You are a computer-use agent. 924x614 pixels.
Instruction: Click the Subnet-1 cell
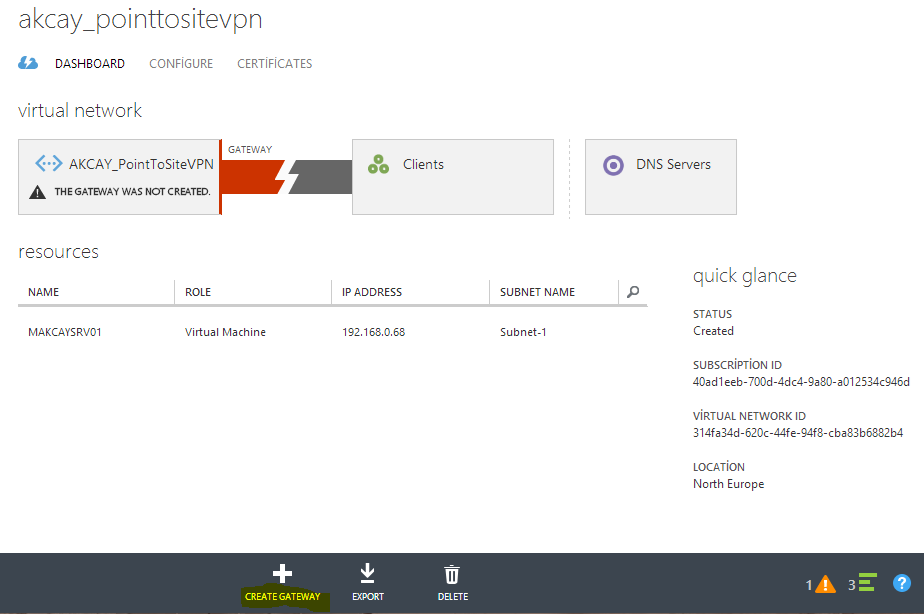coord(523,332)
